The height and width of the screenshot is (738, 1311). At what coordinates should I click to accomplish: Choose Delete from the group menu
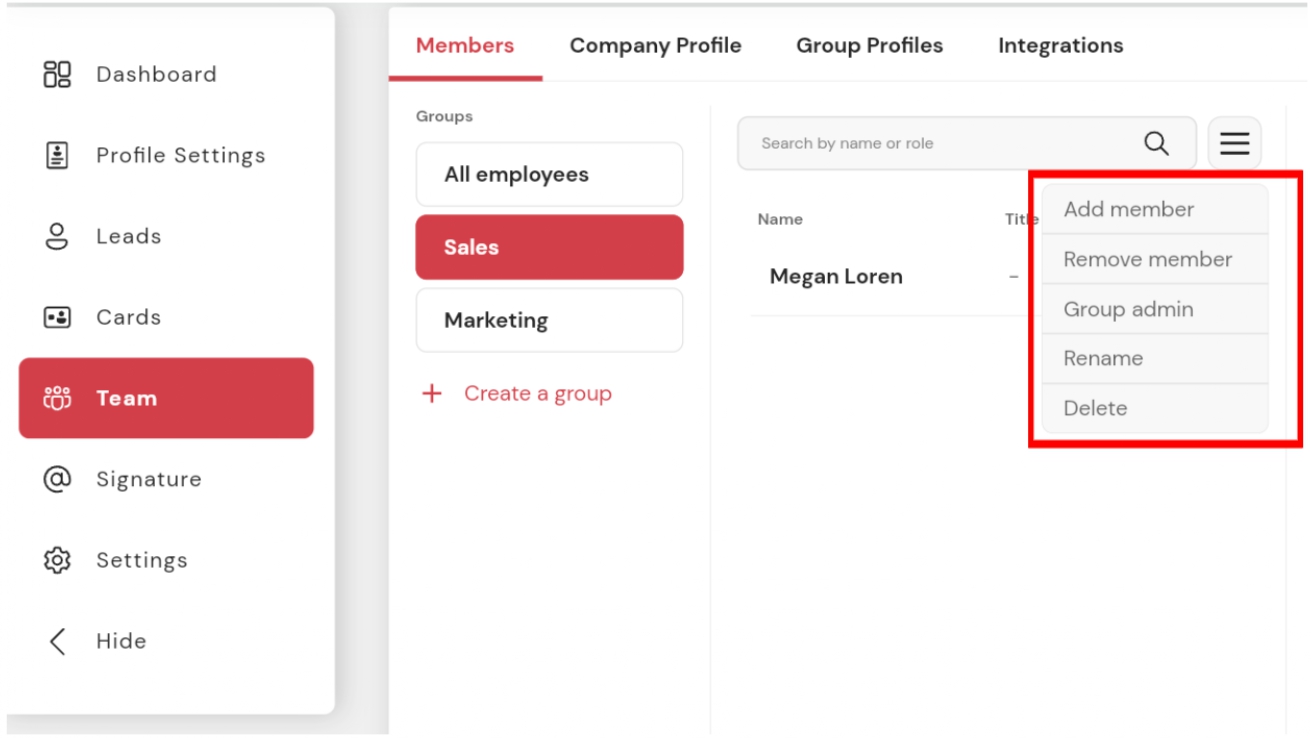pos(1155,408)
